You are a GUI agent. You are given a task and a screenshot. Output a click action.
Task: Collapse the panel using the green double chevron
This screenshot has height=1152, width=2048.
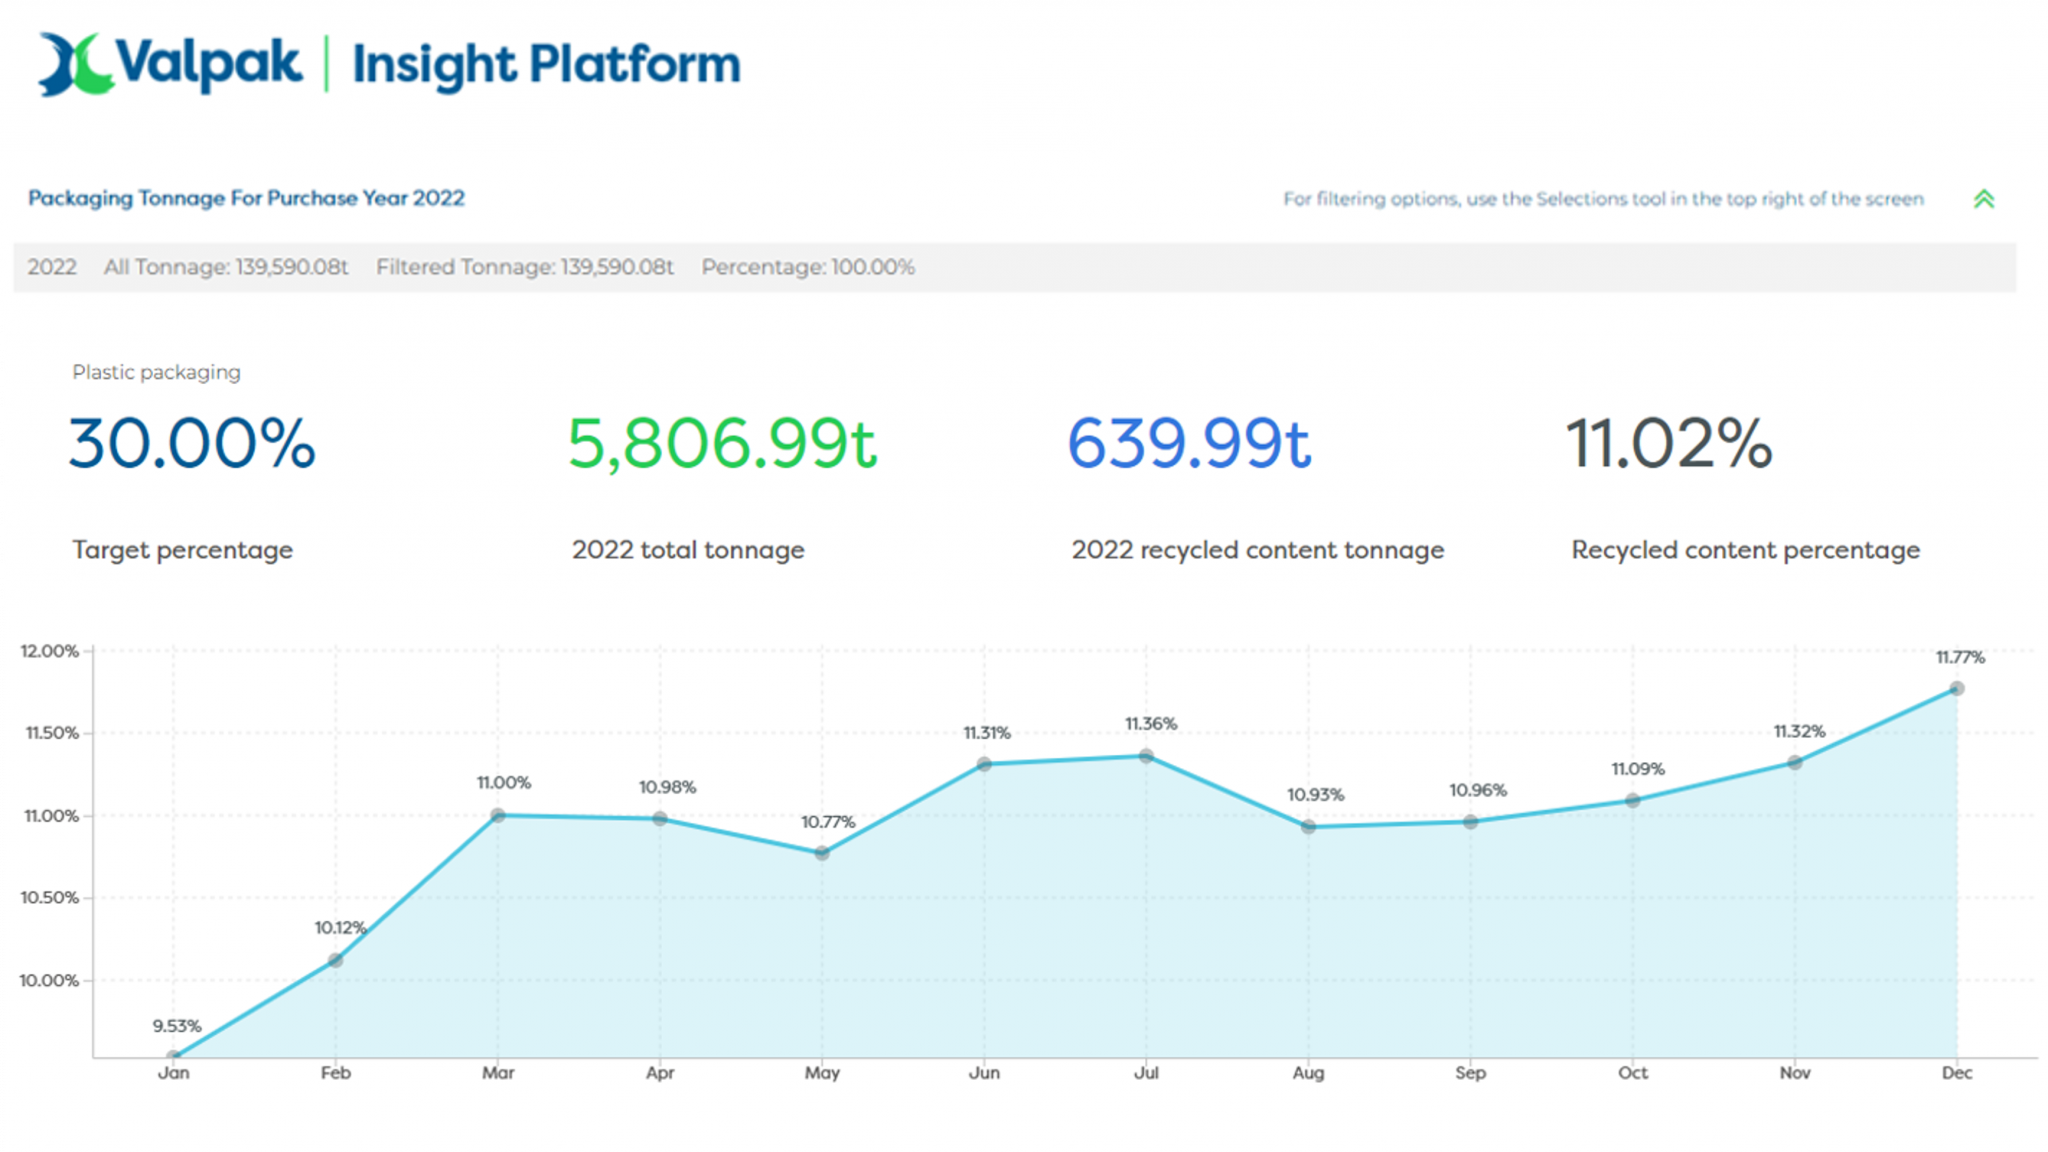(1986, 199)
